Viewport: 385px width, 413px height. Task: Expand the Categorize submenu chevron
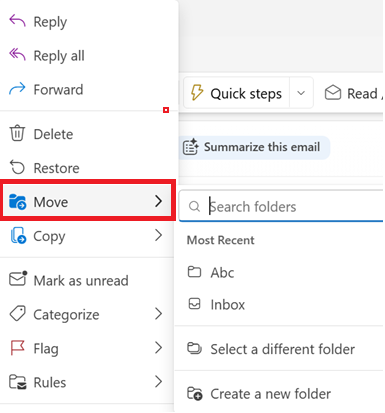[x=159, y=314]
